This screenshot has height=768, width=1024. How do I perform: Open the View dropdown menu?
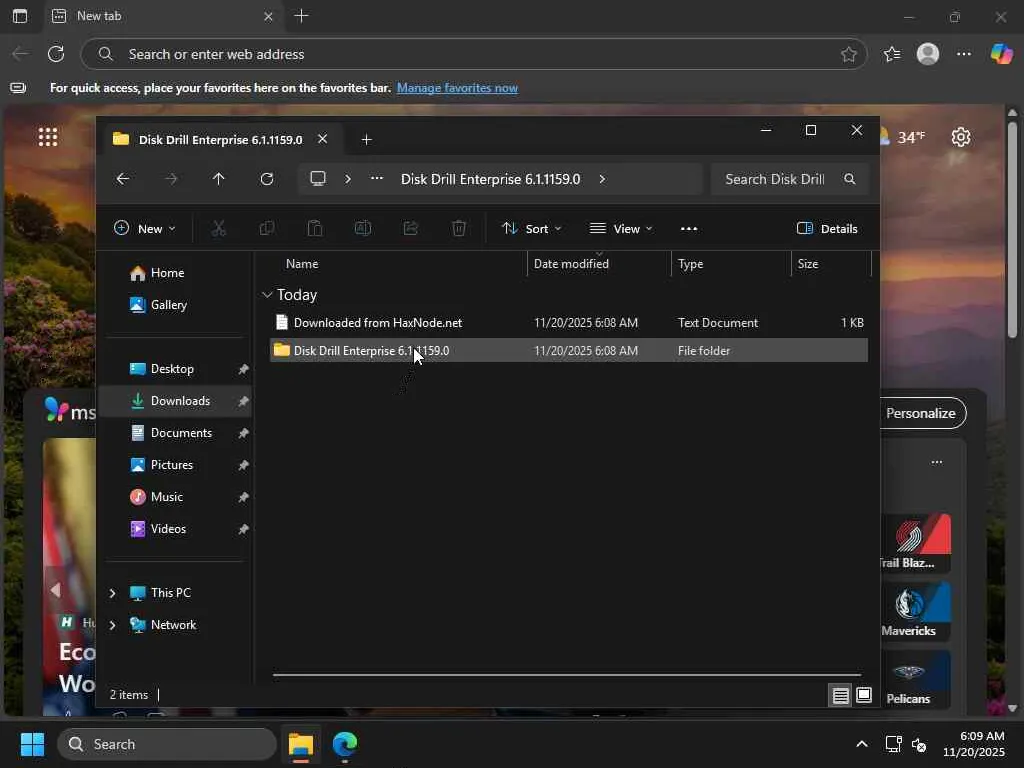(620, 229)
